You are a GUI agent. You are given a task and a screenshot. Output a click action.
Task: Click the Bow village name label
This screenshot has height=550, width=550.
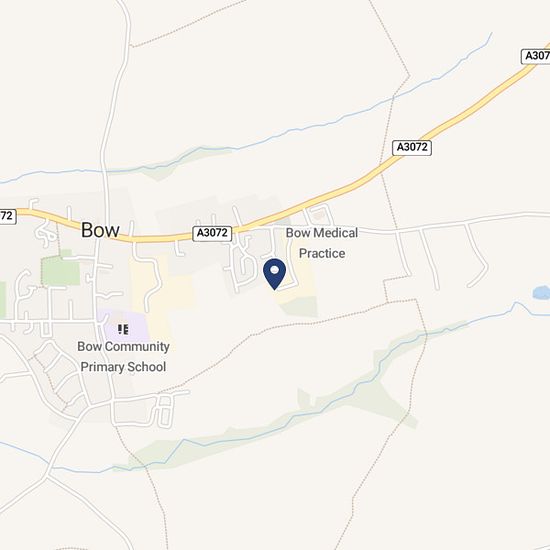tap(100, 230)
